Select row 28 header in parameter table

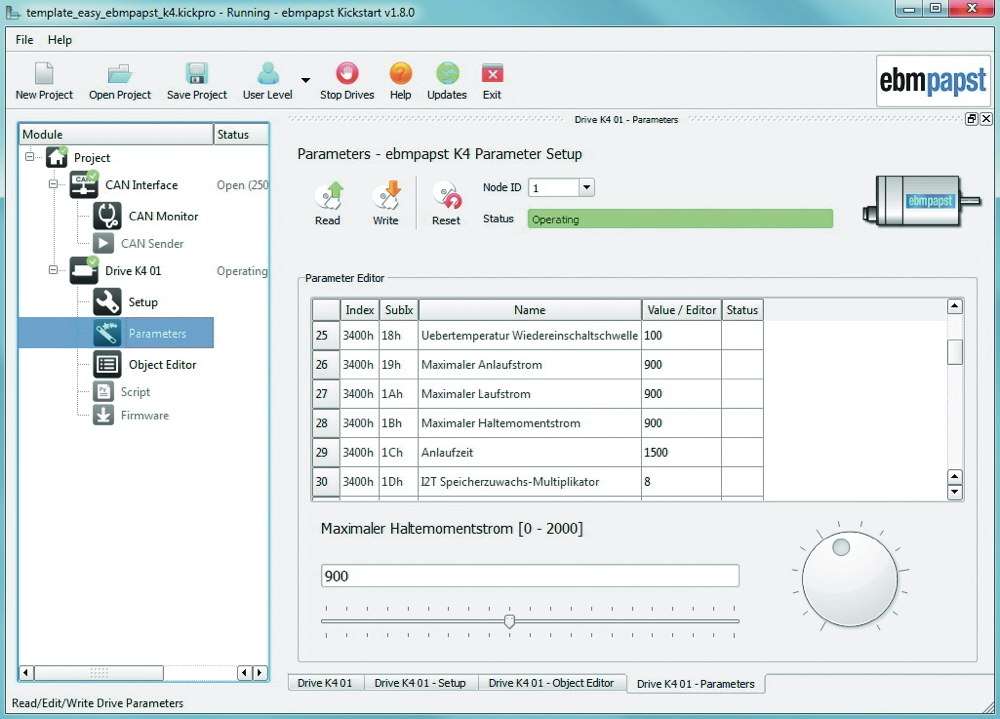(325, 423)
